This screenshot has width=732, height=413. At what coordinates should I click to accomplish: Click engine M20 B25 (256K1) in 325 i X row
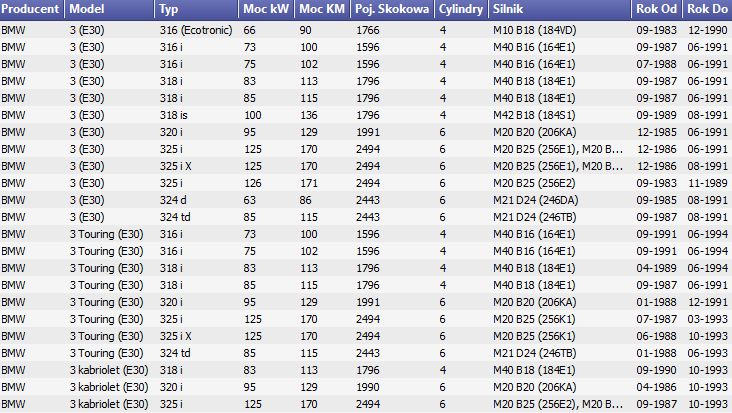point(534,336)
